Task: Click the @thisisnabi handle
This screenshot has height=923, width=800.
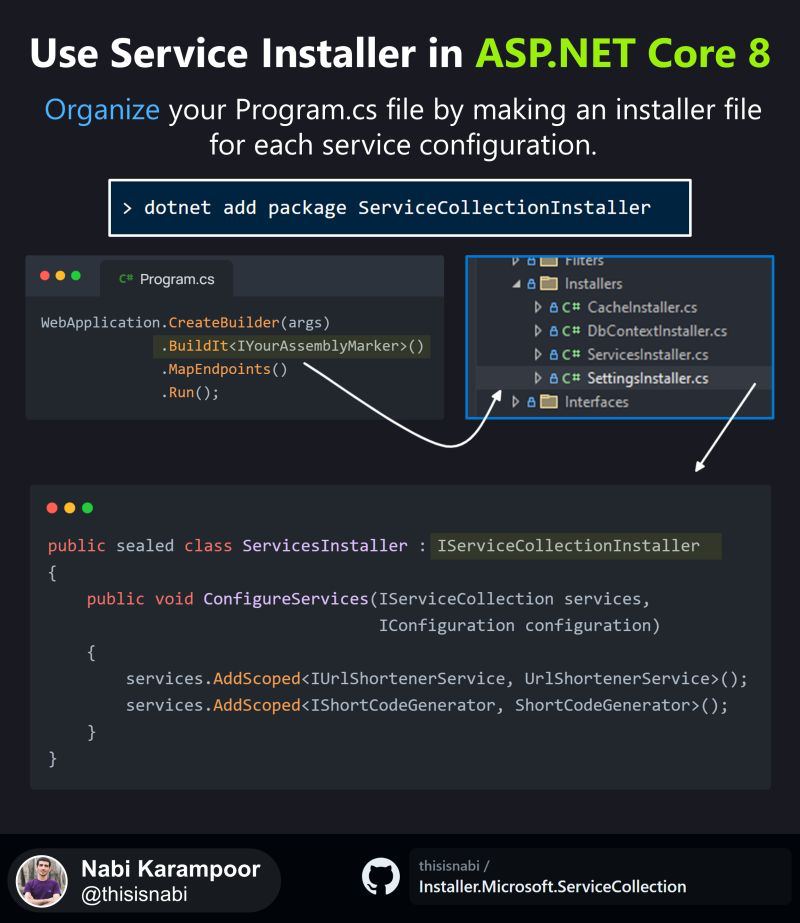Action: click(134, 894)
